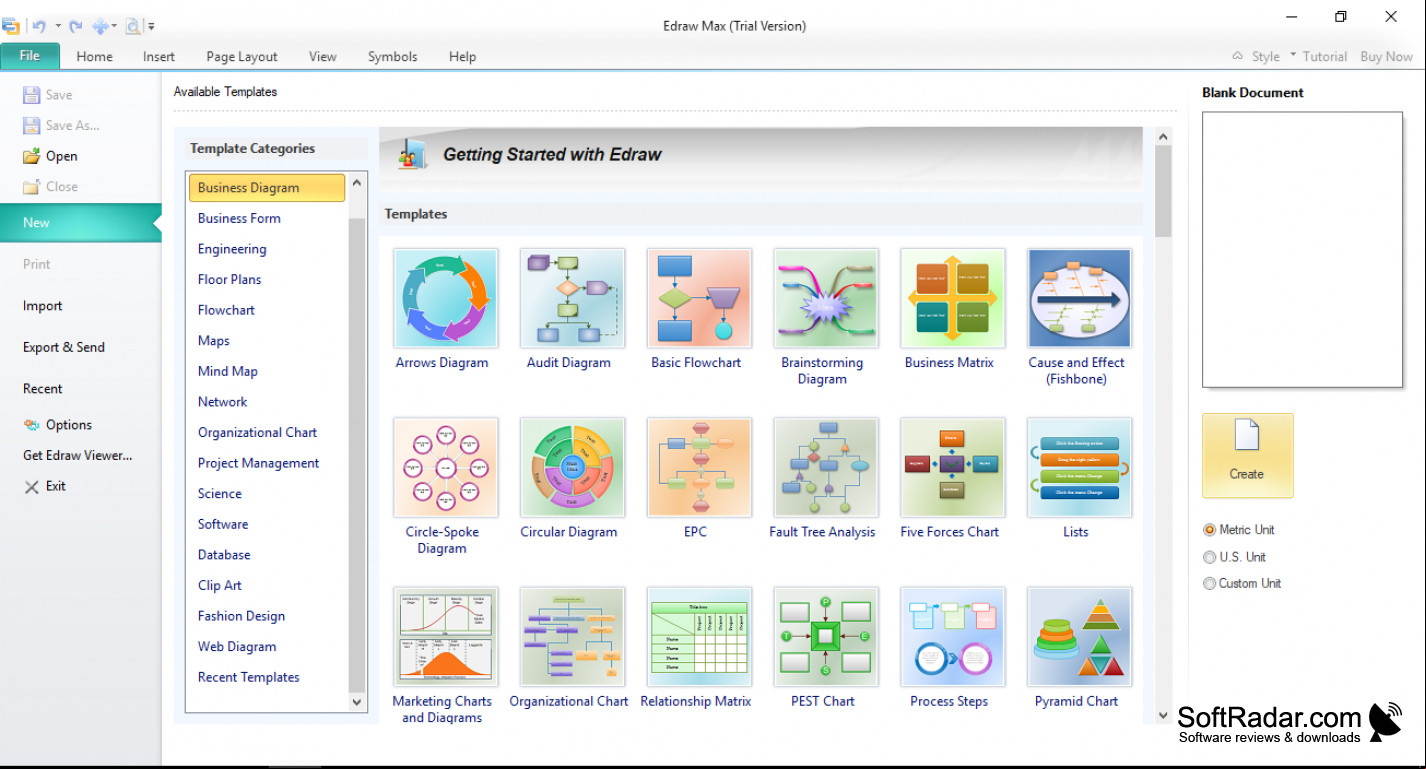Click the templates pane scroll-down arrow
Screen dimensions: 1426x769
pos(1163,715)
